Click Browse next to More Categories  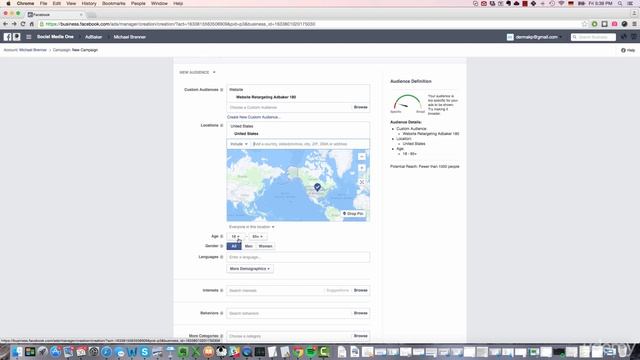click(x=360, y=336)
